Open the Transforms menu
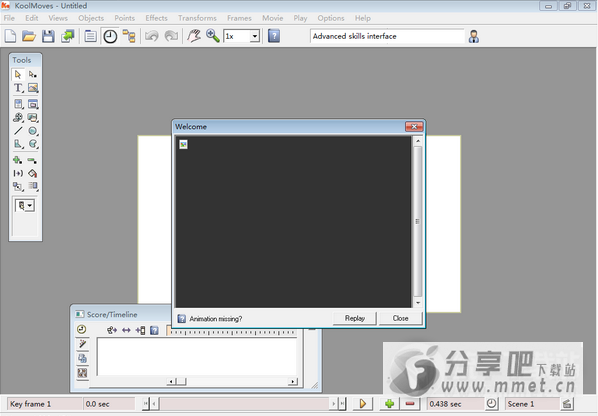The height and width of the screenshot is (416, 598). pyautogui.click(x=197, y=18)
